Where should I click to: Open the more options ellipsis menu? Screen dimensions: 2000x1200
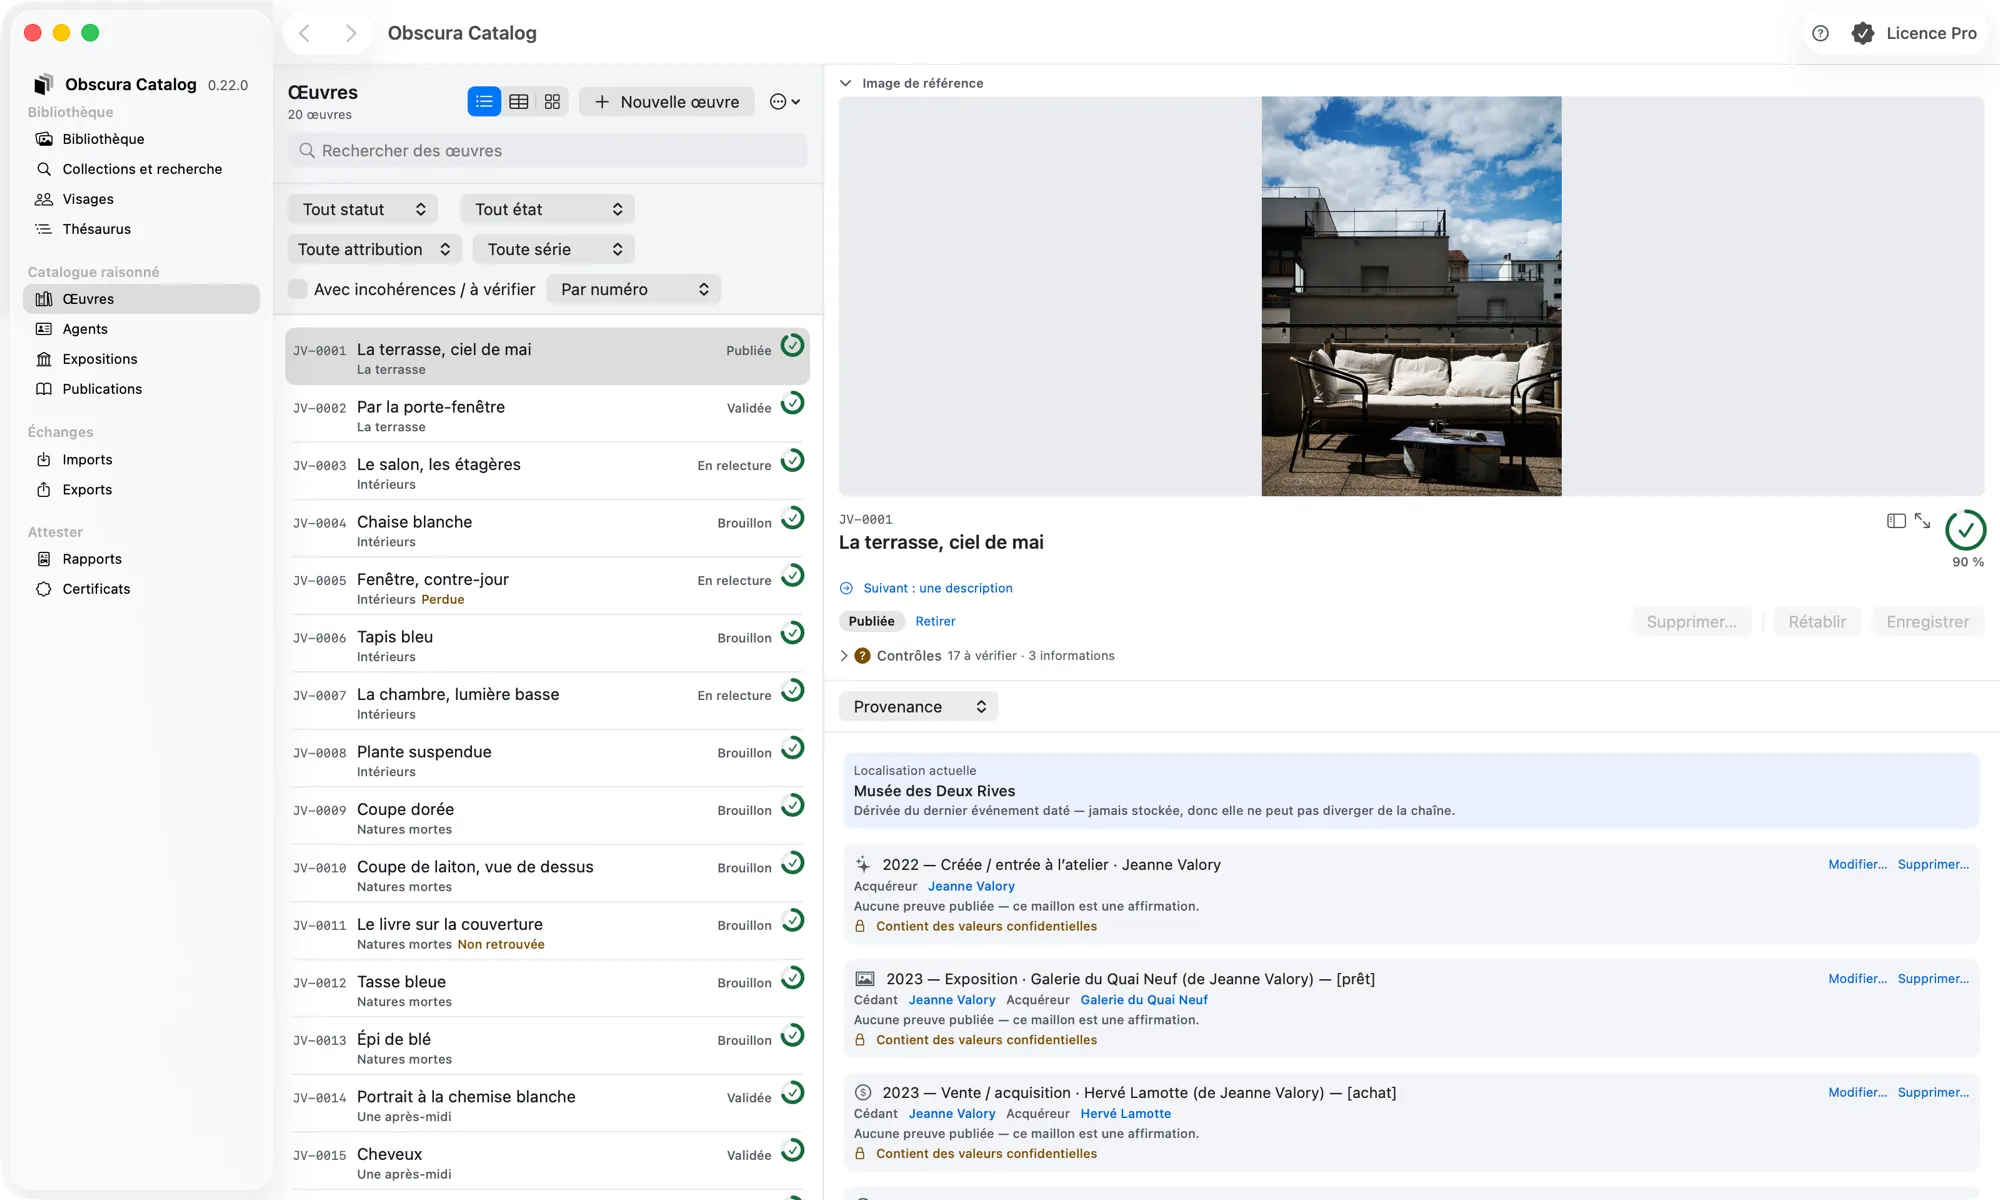785,102
